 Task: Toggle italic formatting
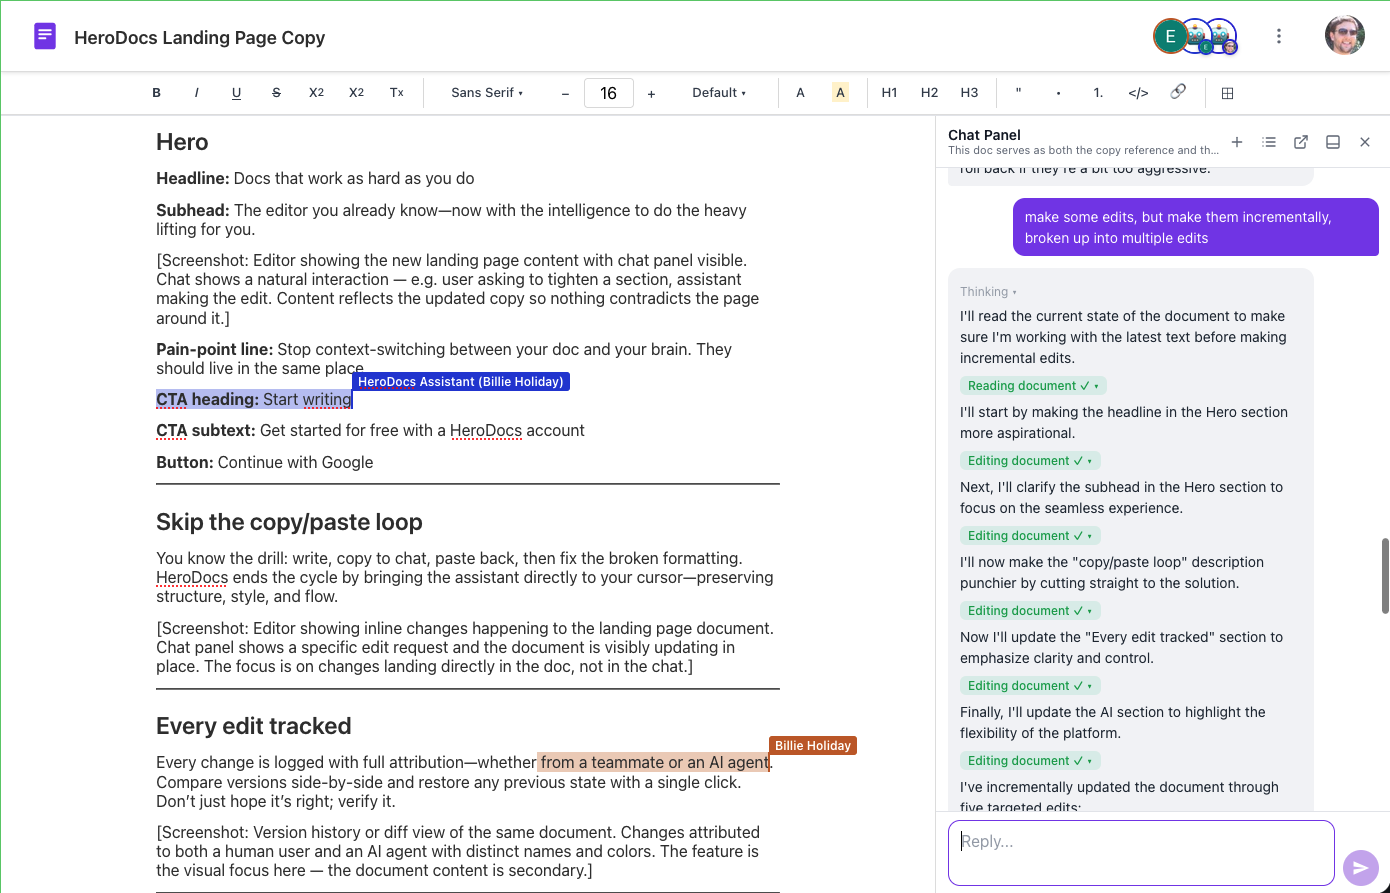pos(196,92)
